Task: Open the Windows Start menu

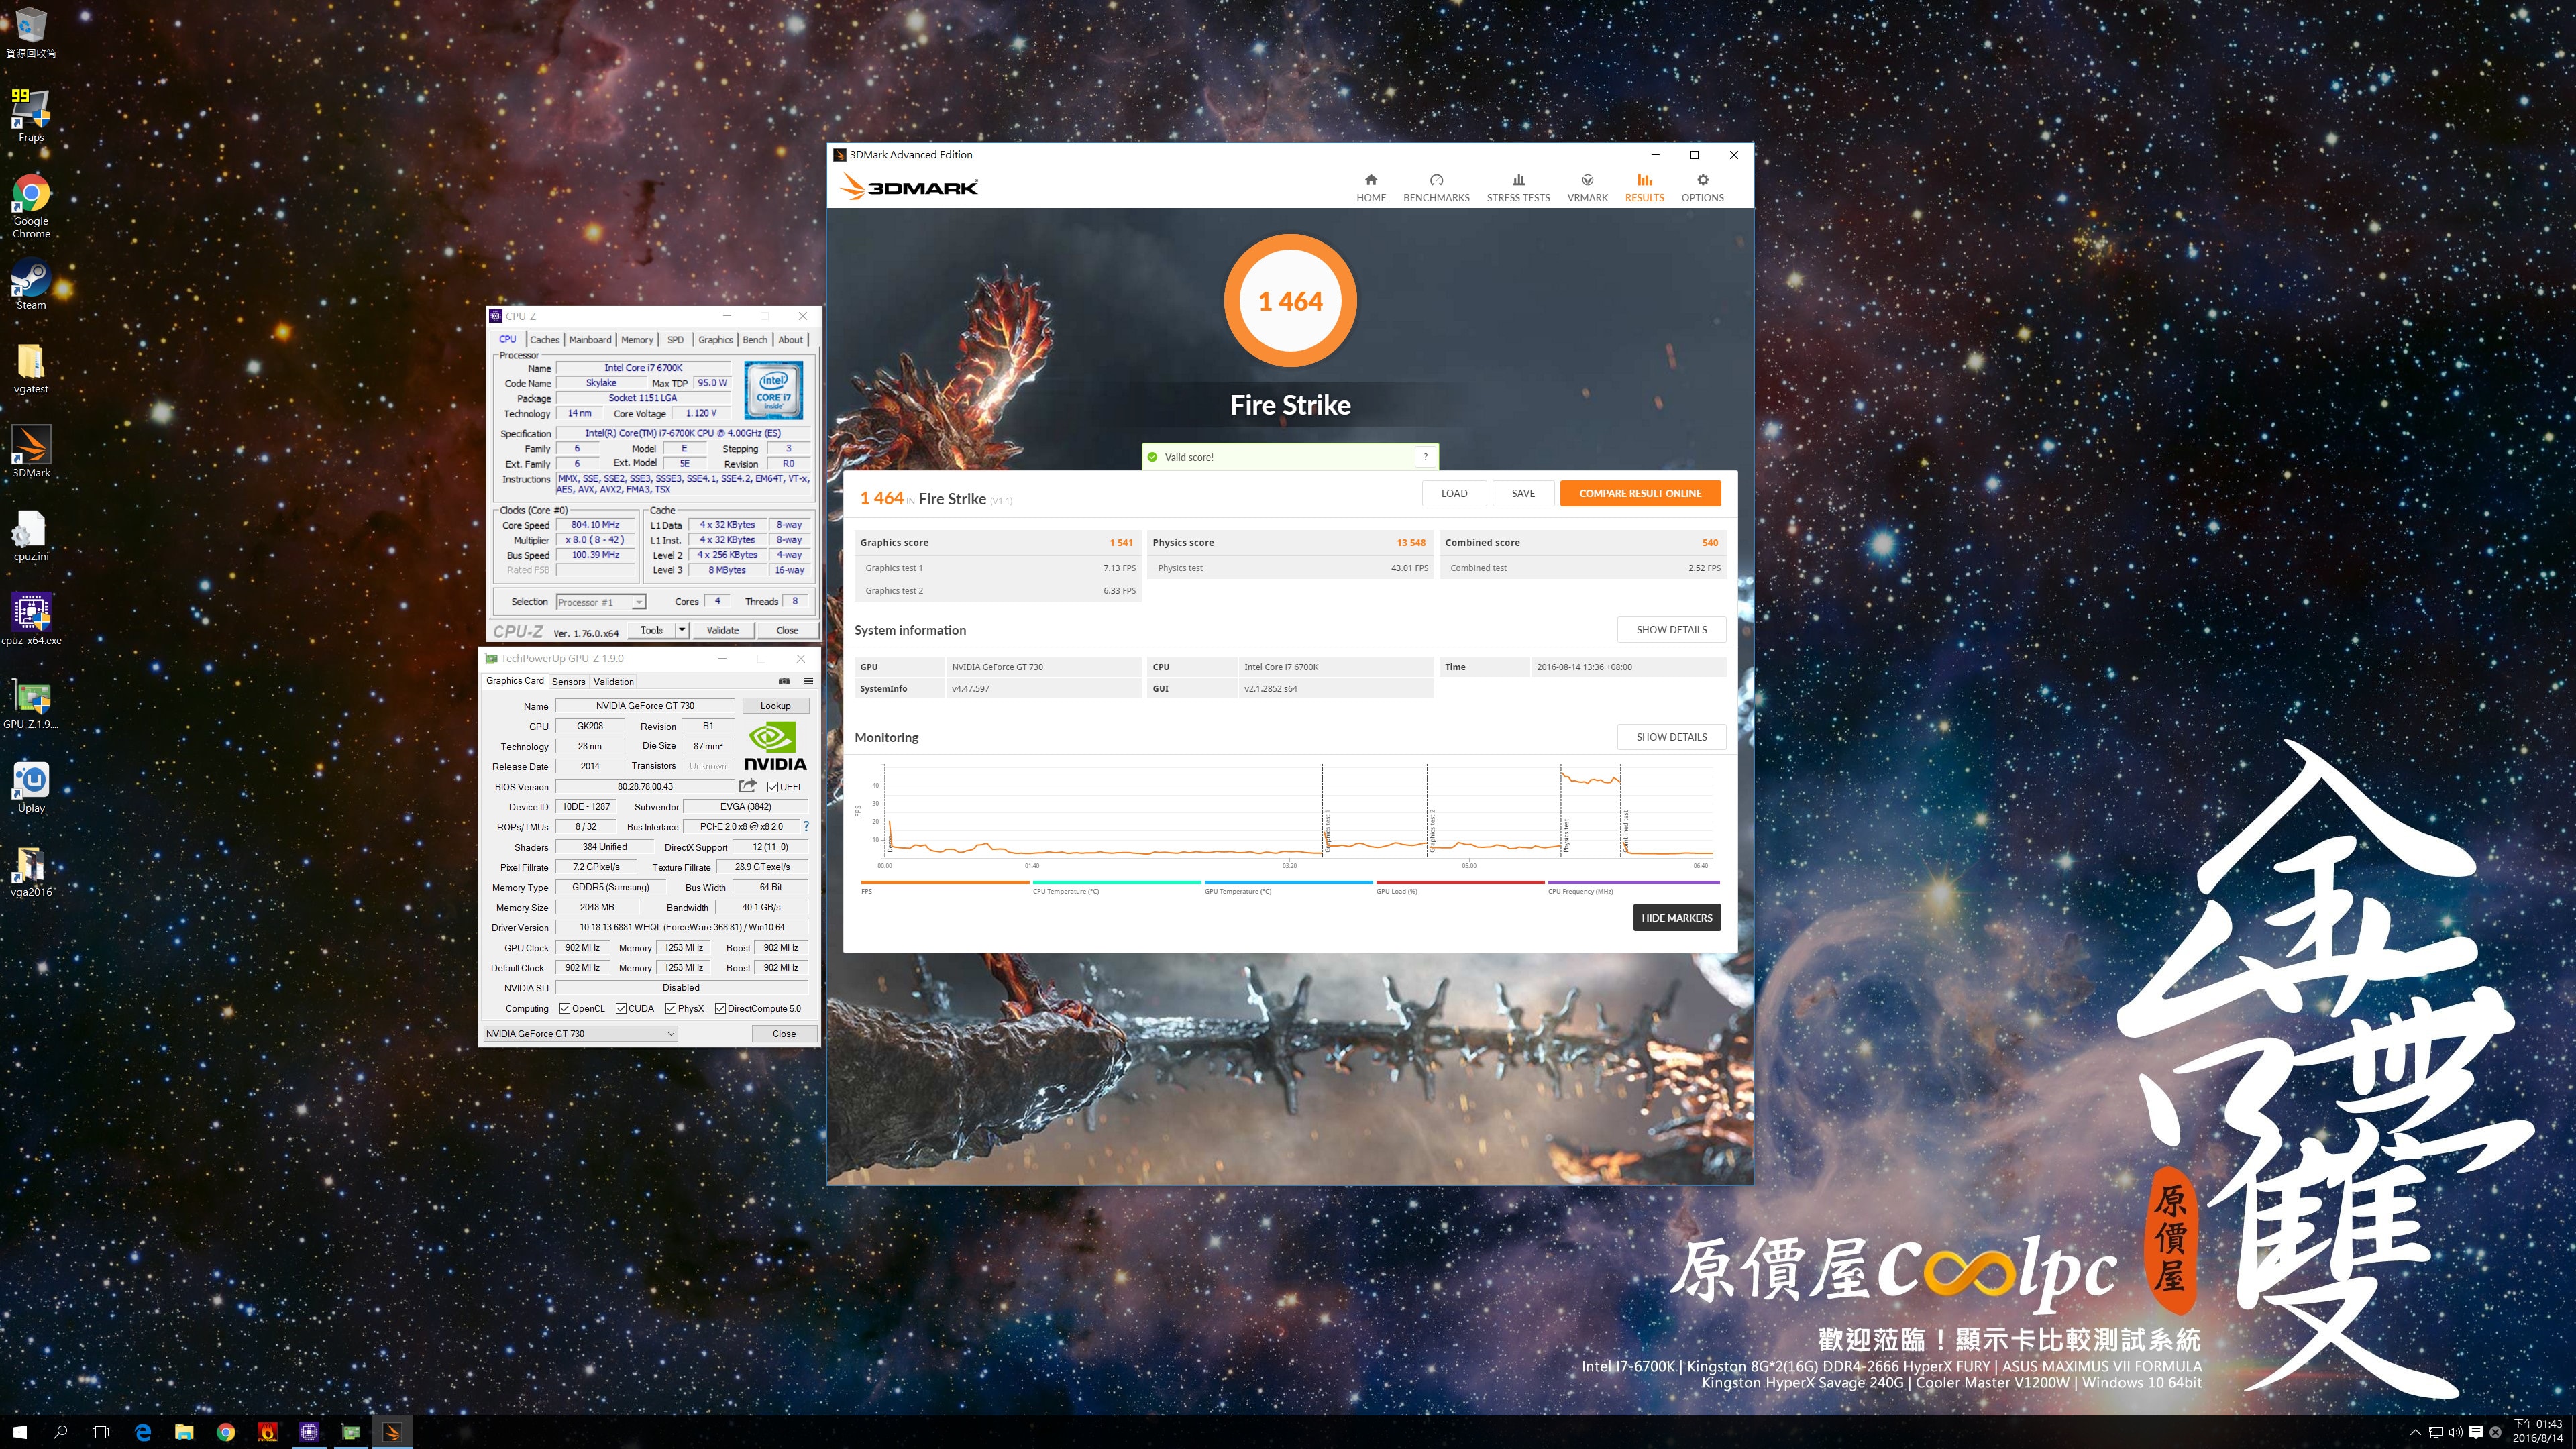Action: tap(20, 1432)
